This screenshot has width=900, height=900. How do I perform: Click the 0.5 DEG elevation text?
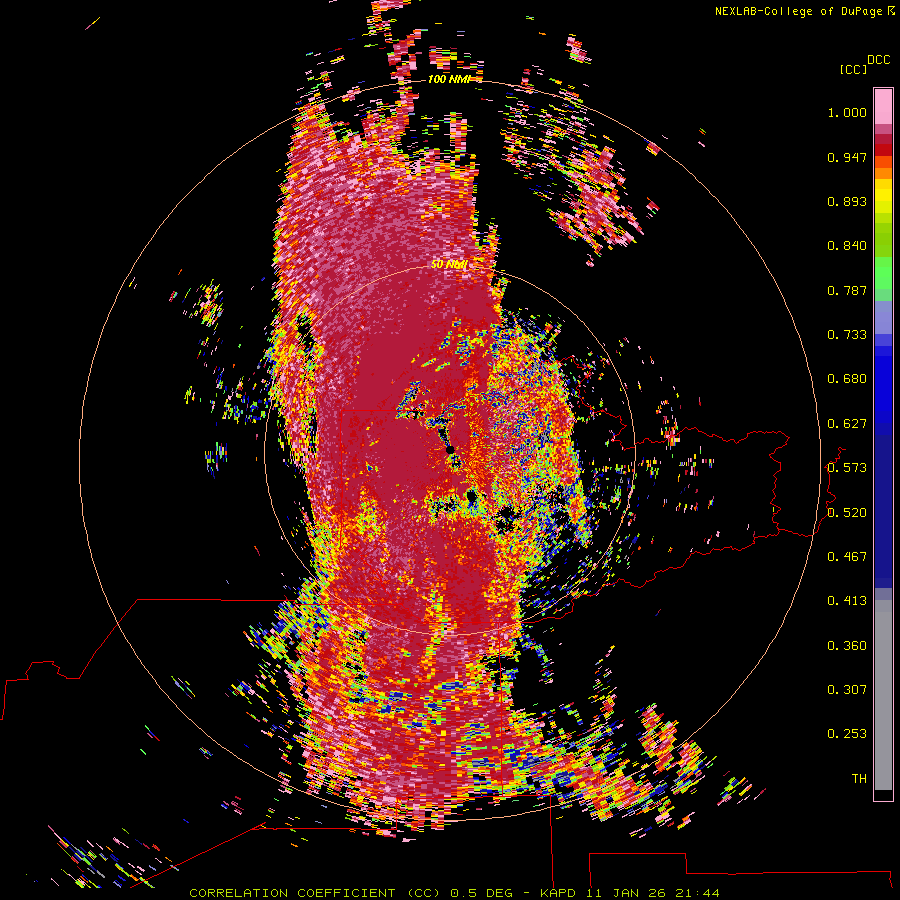[x=484, y=893]
